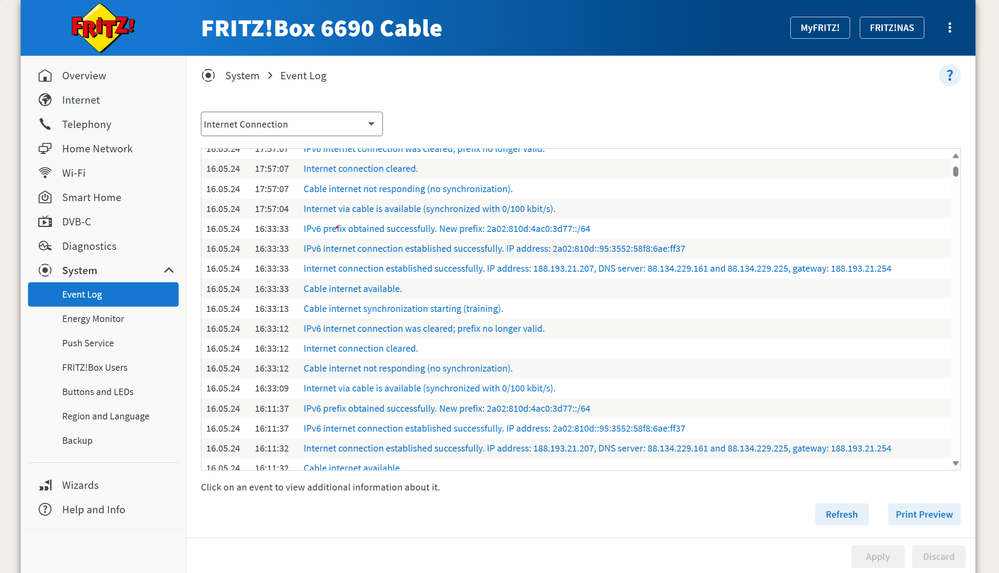999x573 pixels.
Task: Open the Internet menu item
Action: coord(81,100)
